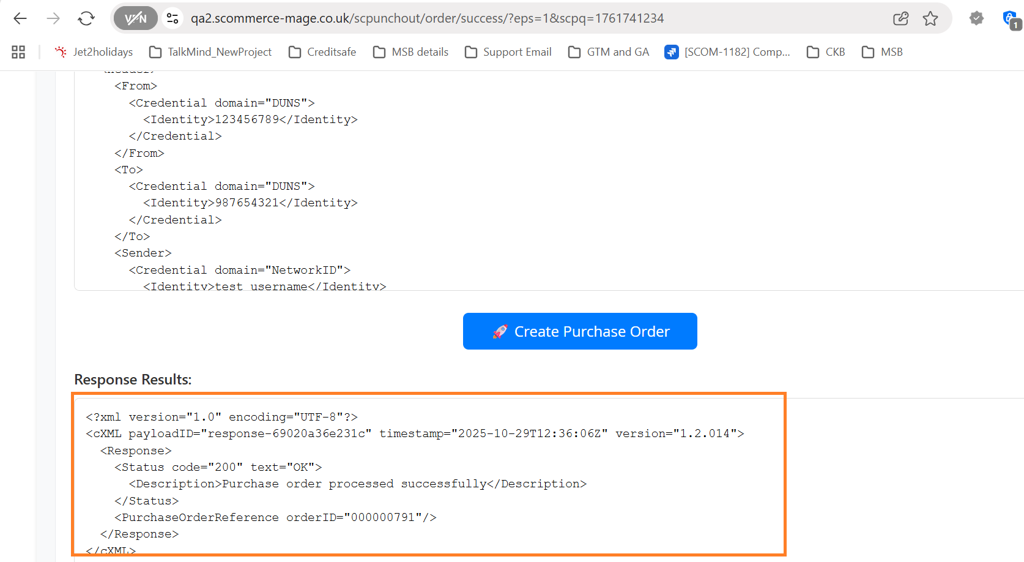Toggle the VPN badge in address bar
This screenshot has height=562, width=1024.
tap(135, 18)
